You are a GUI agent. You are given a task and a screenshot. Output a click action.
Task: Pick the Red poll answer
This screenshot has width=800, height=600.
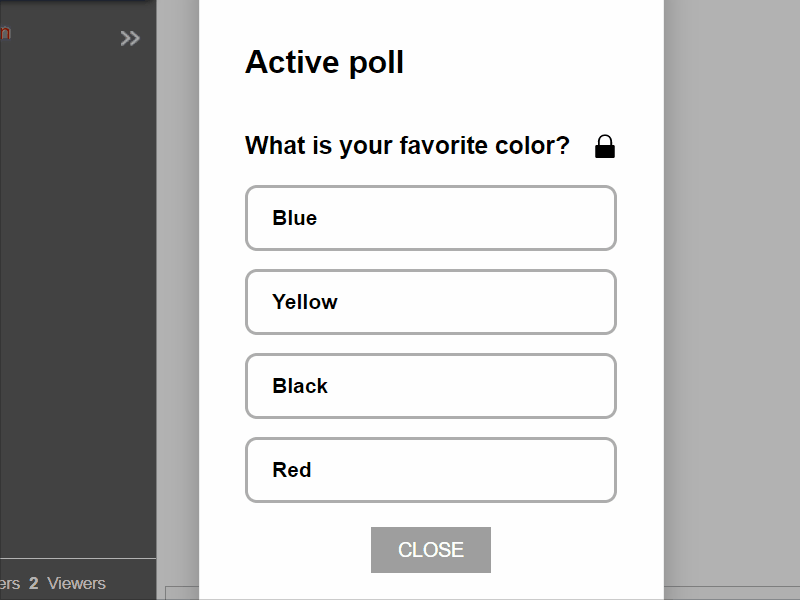430,470
